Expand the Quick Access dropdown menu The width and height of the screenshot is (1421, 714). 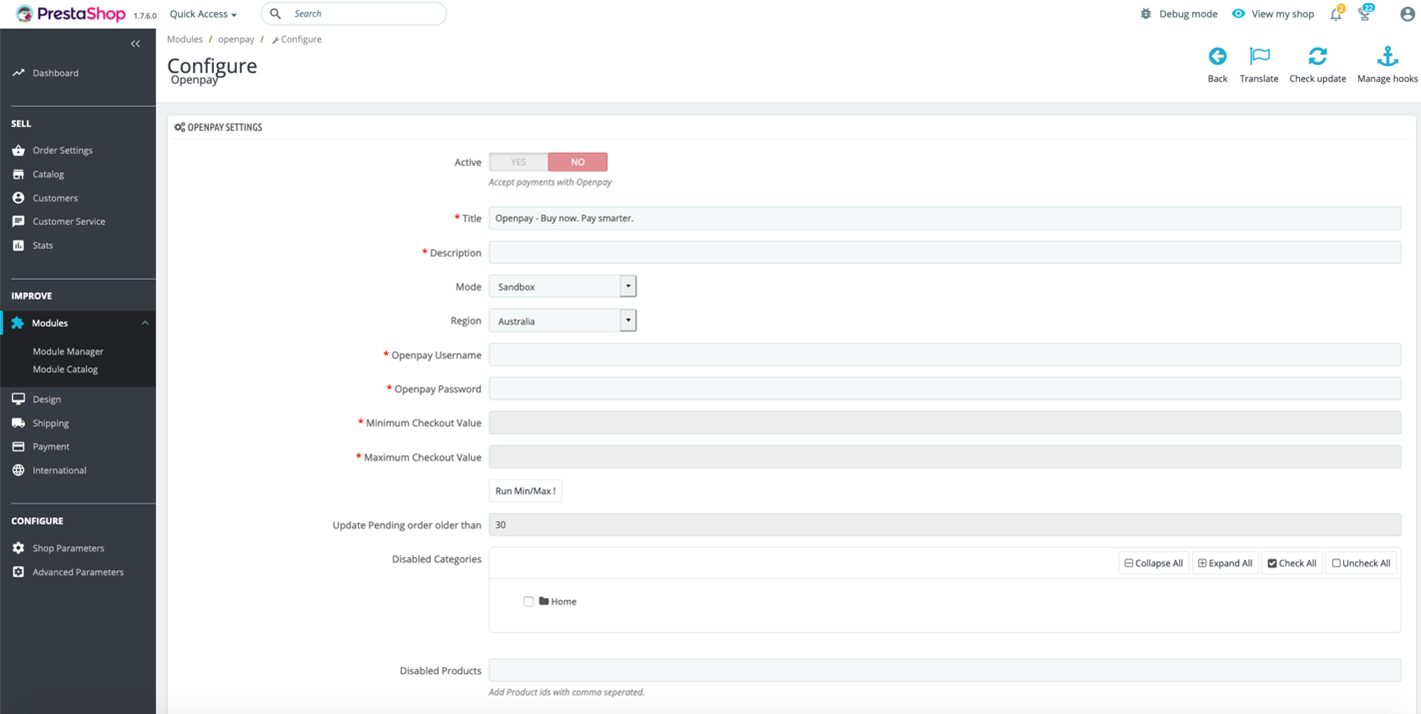pyautogui.click(x=203, y=14)
